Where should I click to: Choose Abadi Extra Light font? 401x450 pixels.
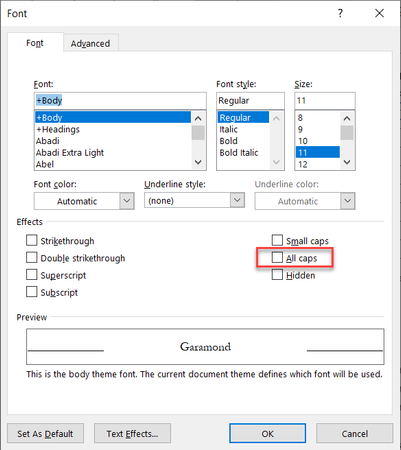[x=113, y=153]
